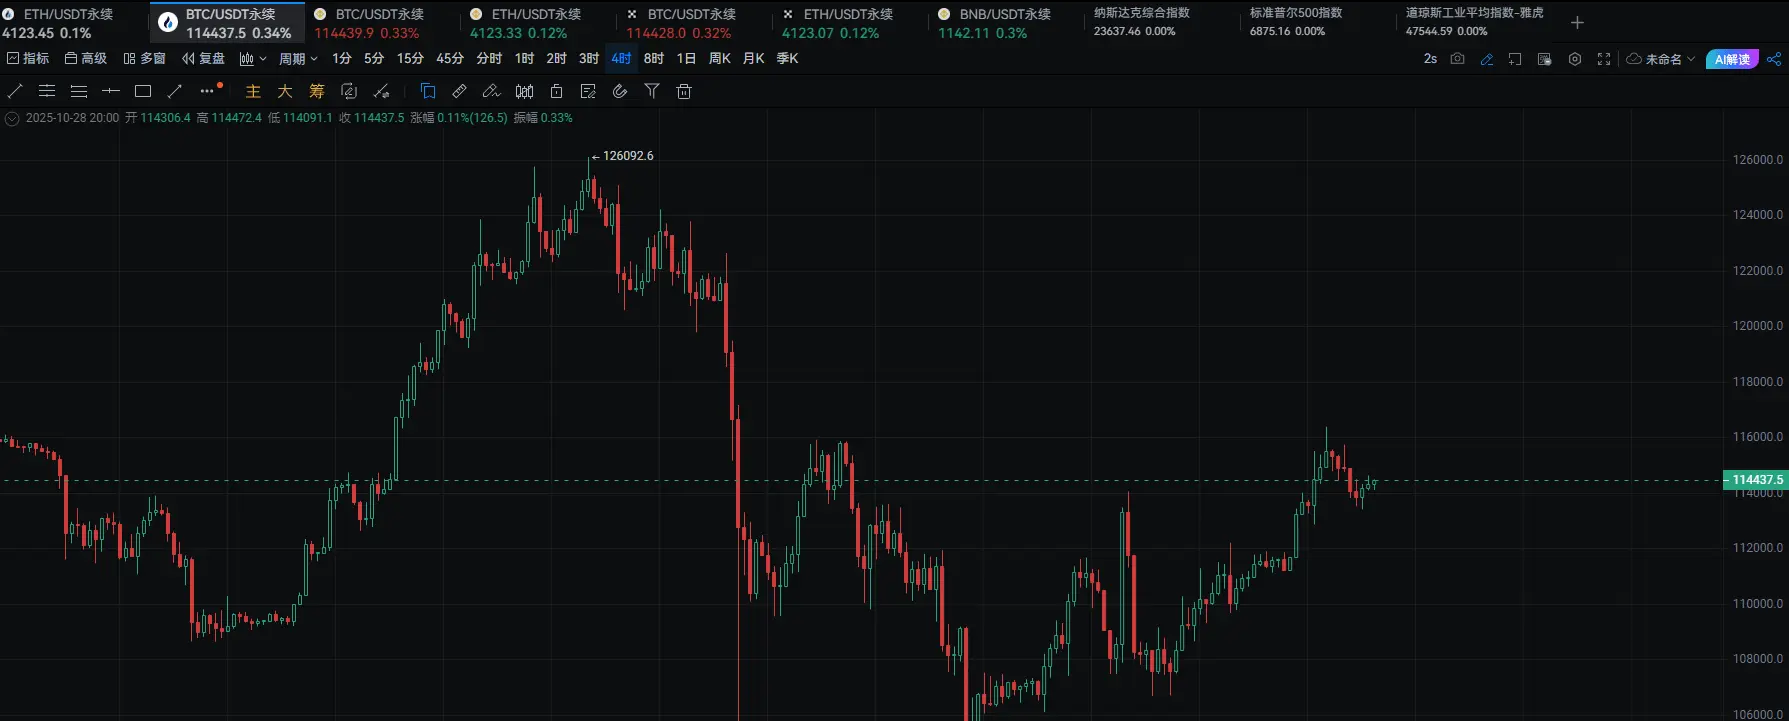This screenshot has height=721, width=1789.
Task: Click the add-window square icon
Action: click(1515, 59)
